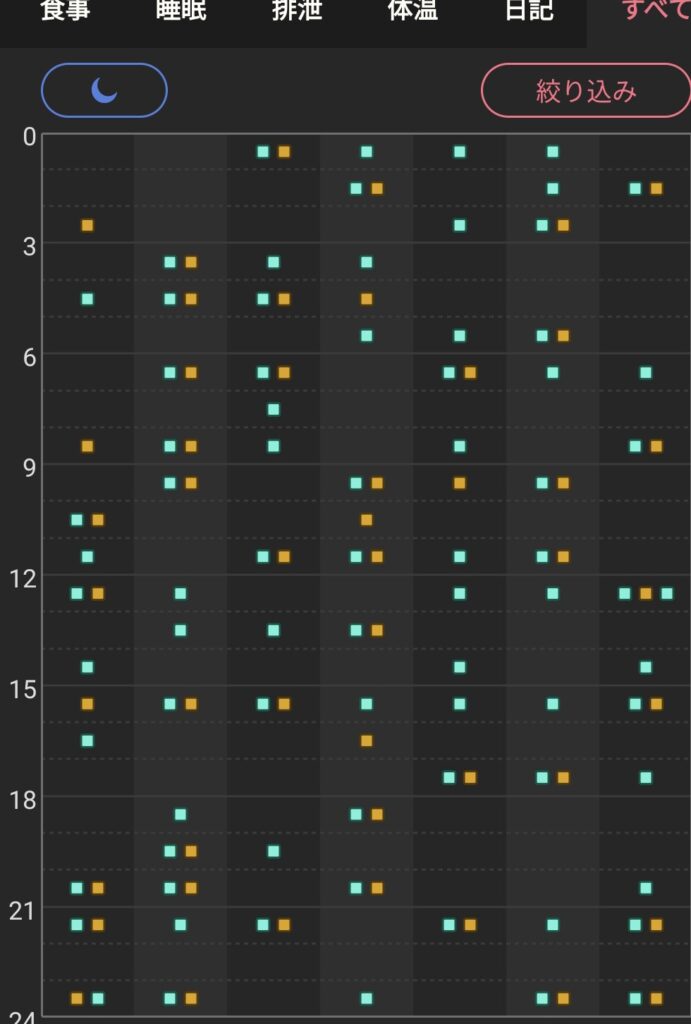691x1024 pixels.
Task: Tap the rightmost cyan marker in the 12:30 triple cluster
Action: 667,593
